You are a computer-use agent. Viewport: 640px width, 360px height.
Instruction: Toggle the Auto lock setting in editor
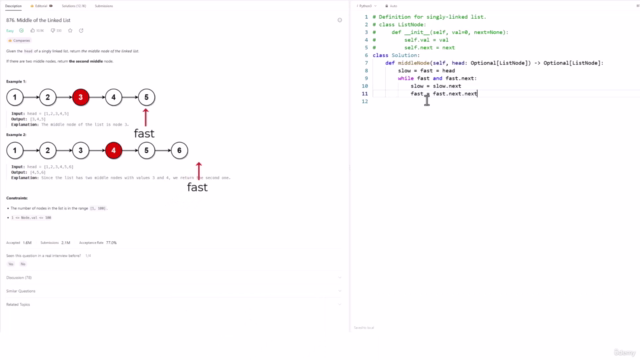(391, 6)
